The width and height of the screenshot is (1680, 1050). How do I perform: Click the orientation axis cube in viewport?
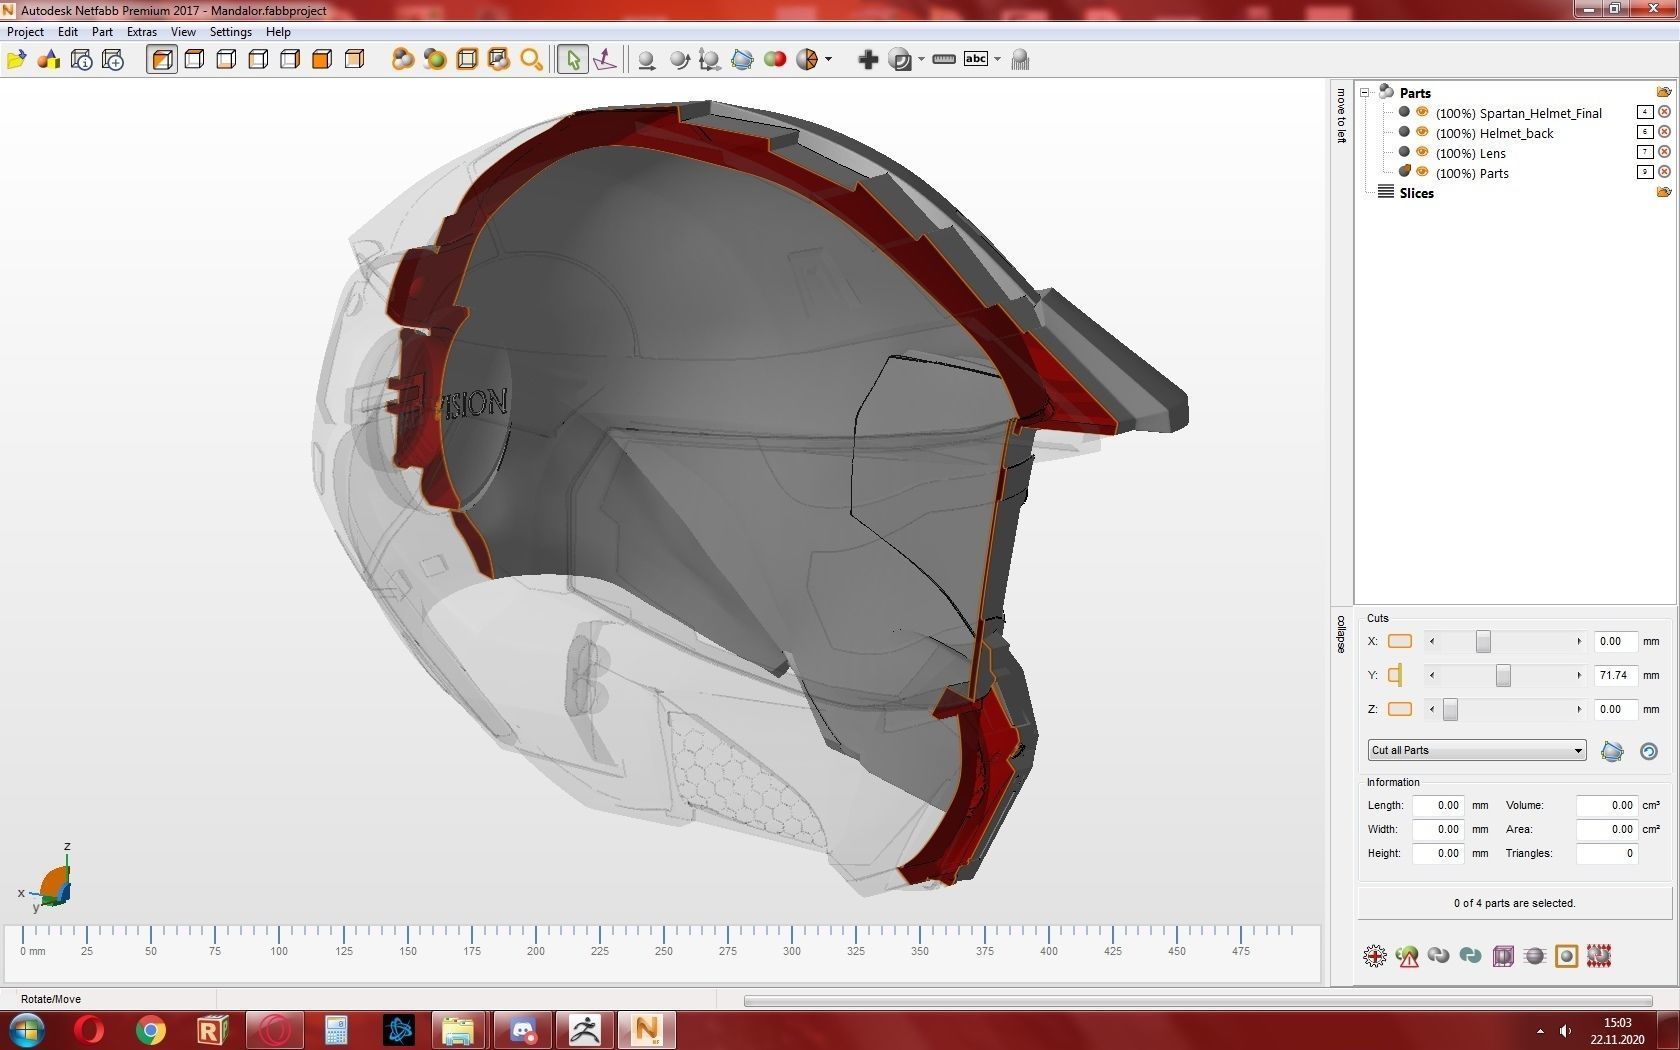[54, 886]
